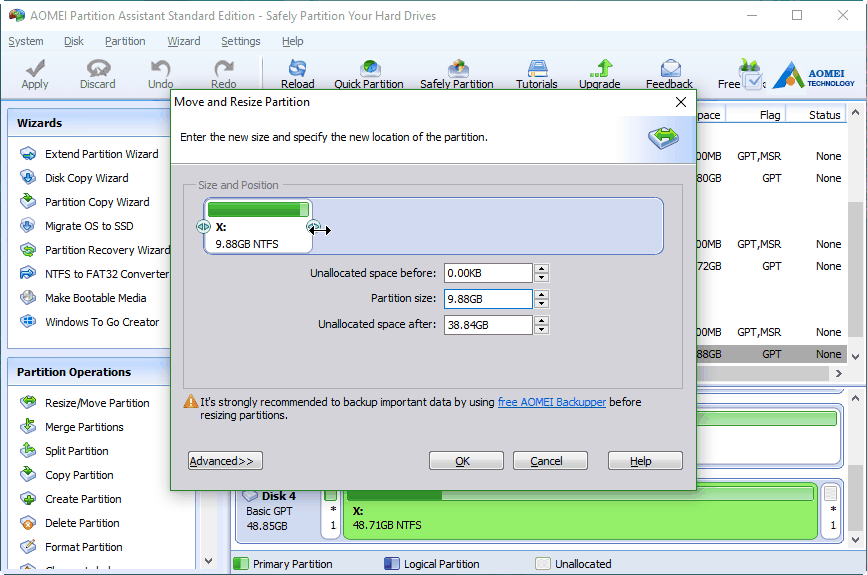
Task: Click the Free backup toolbar icon
Action: point(741,74)
